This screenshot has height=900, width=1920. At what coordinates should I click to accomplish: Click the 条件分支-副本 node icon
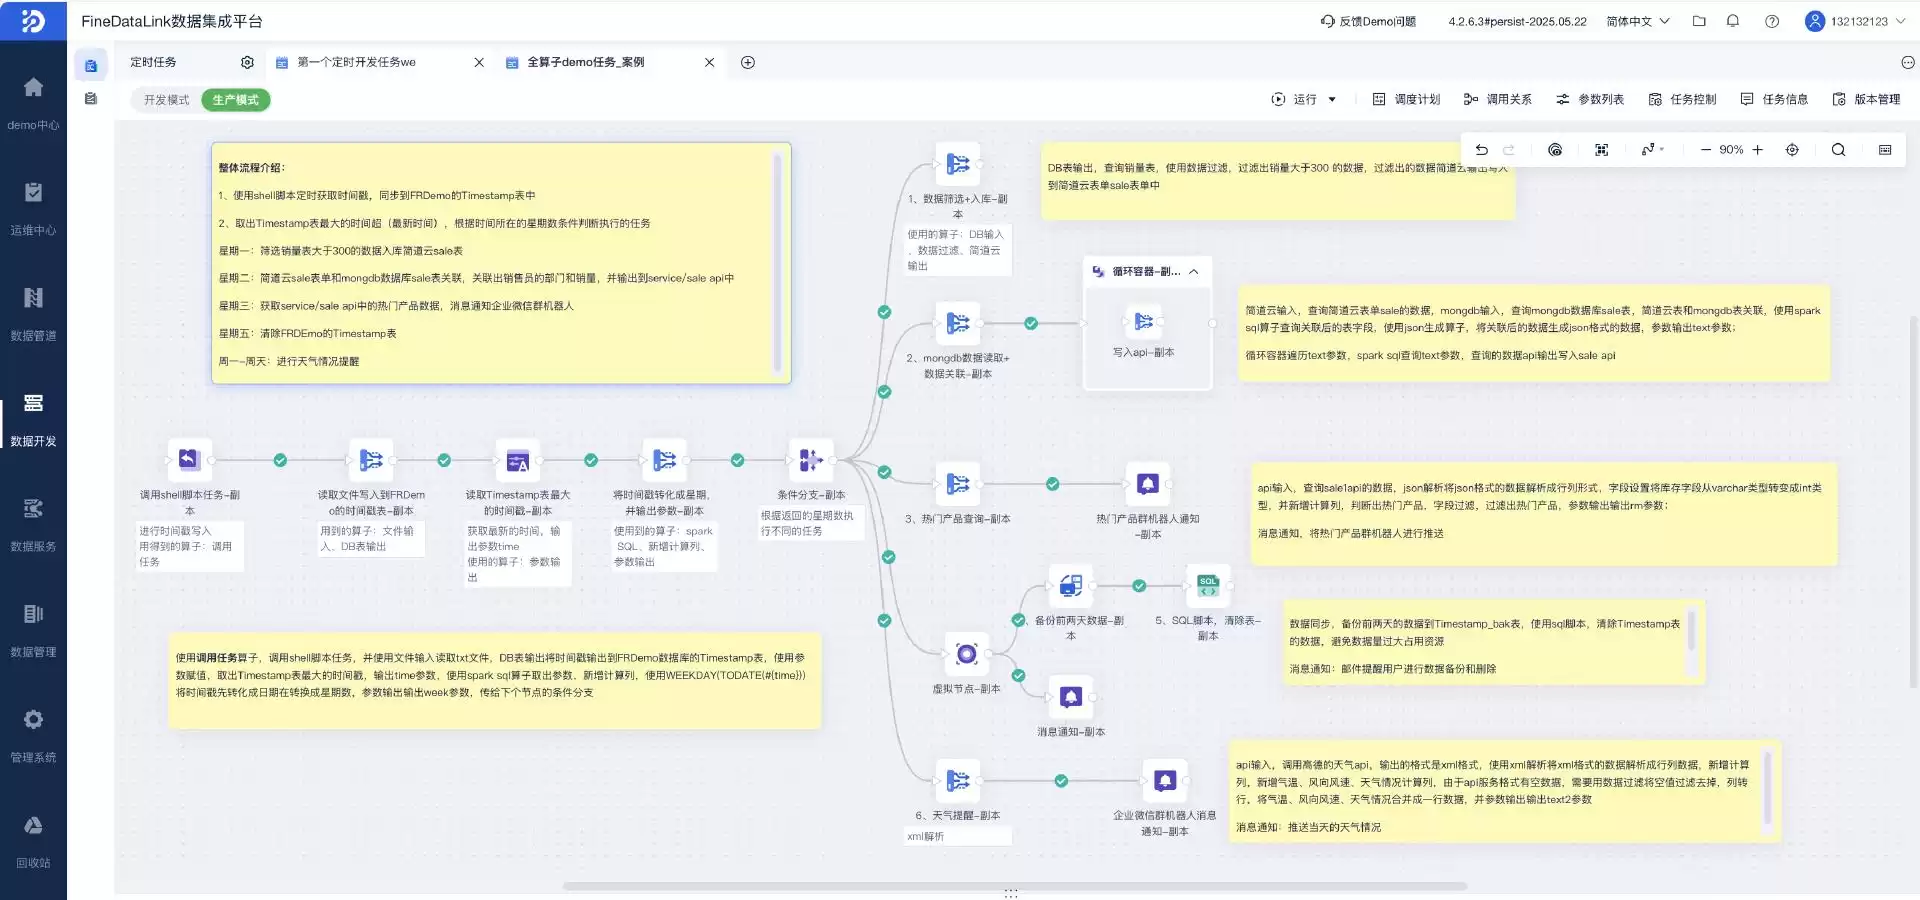pyautogui.click(x=810, y=460)
